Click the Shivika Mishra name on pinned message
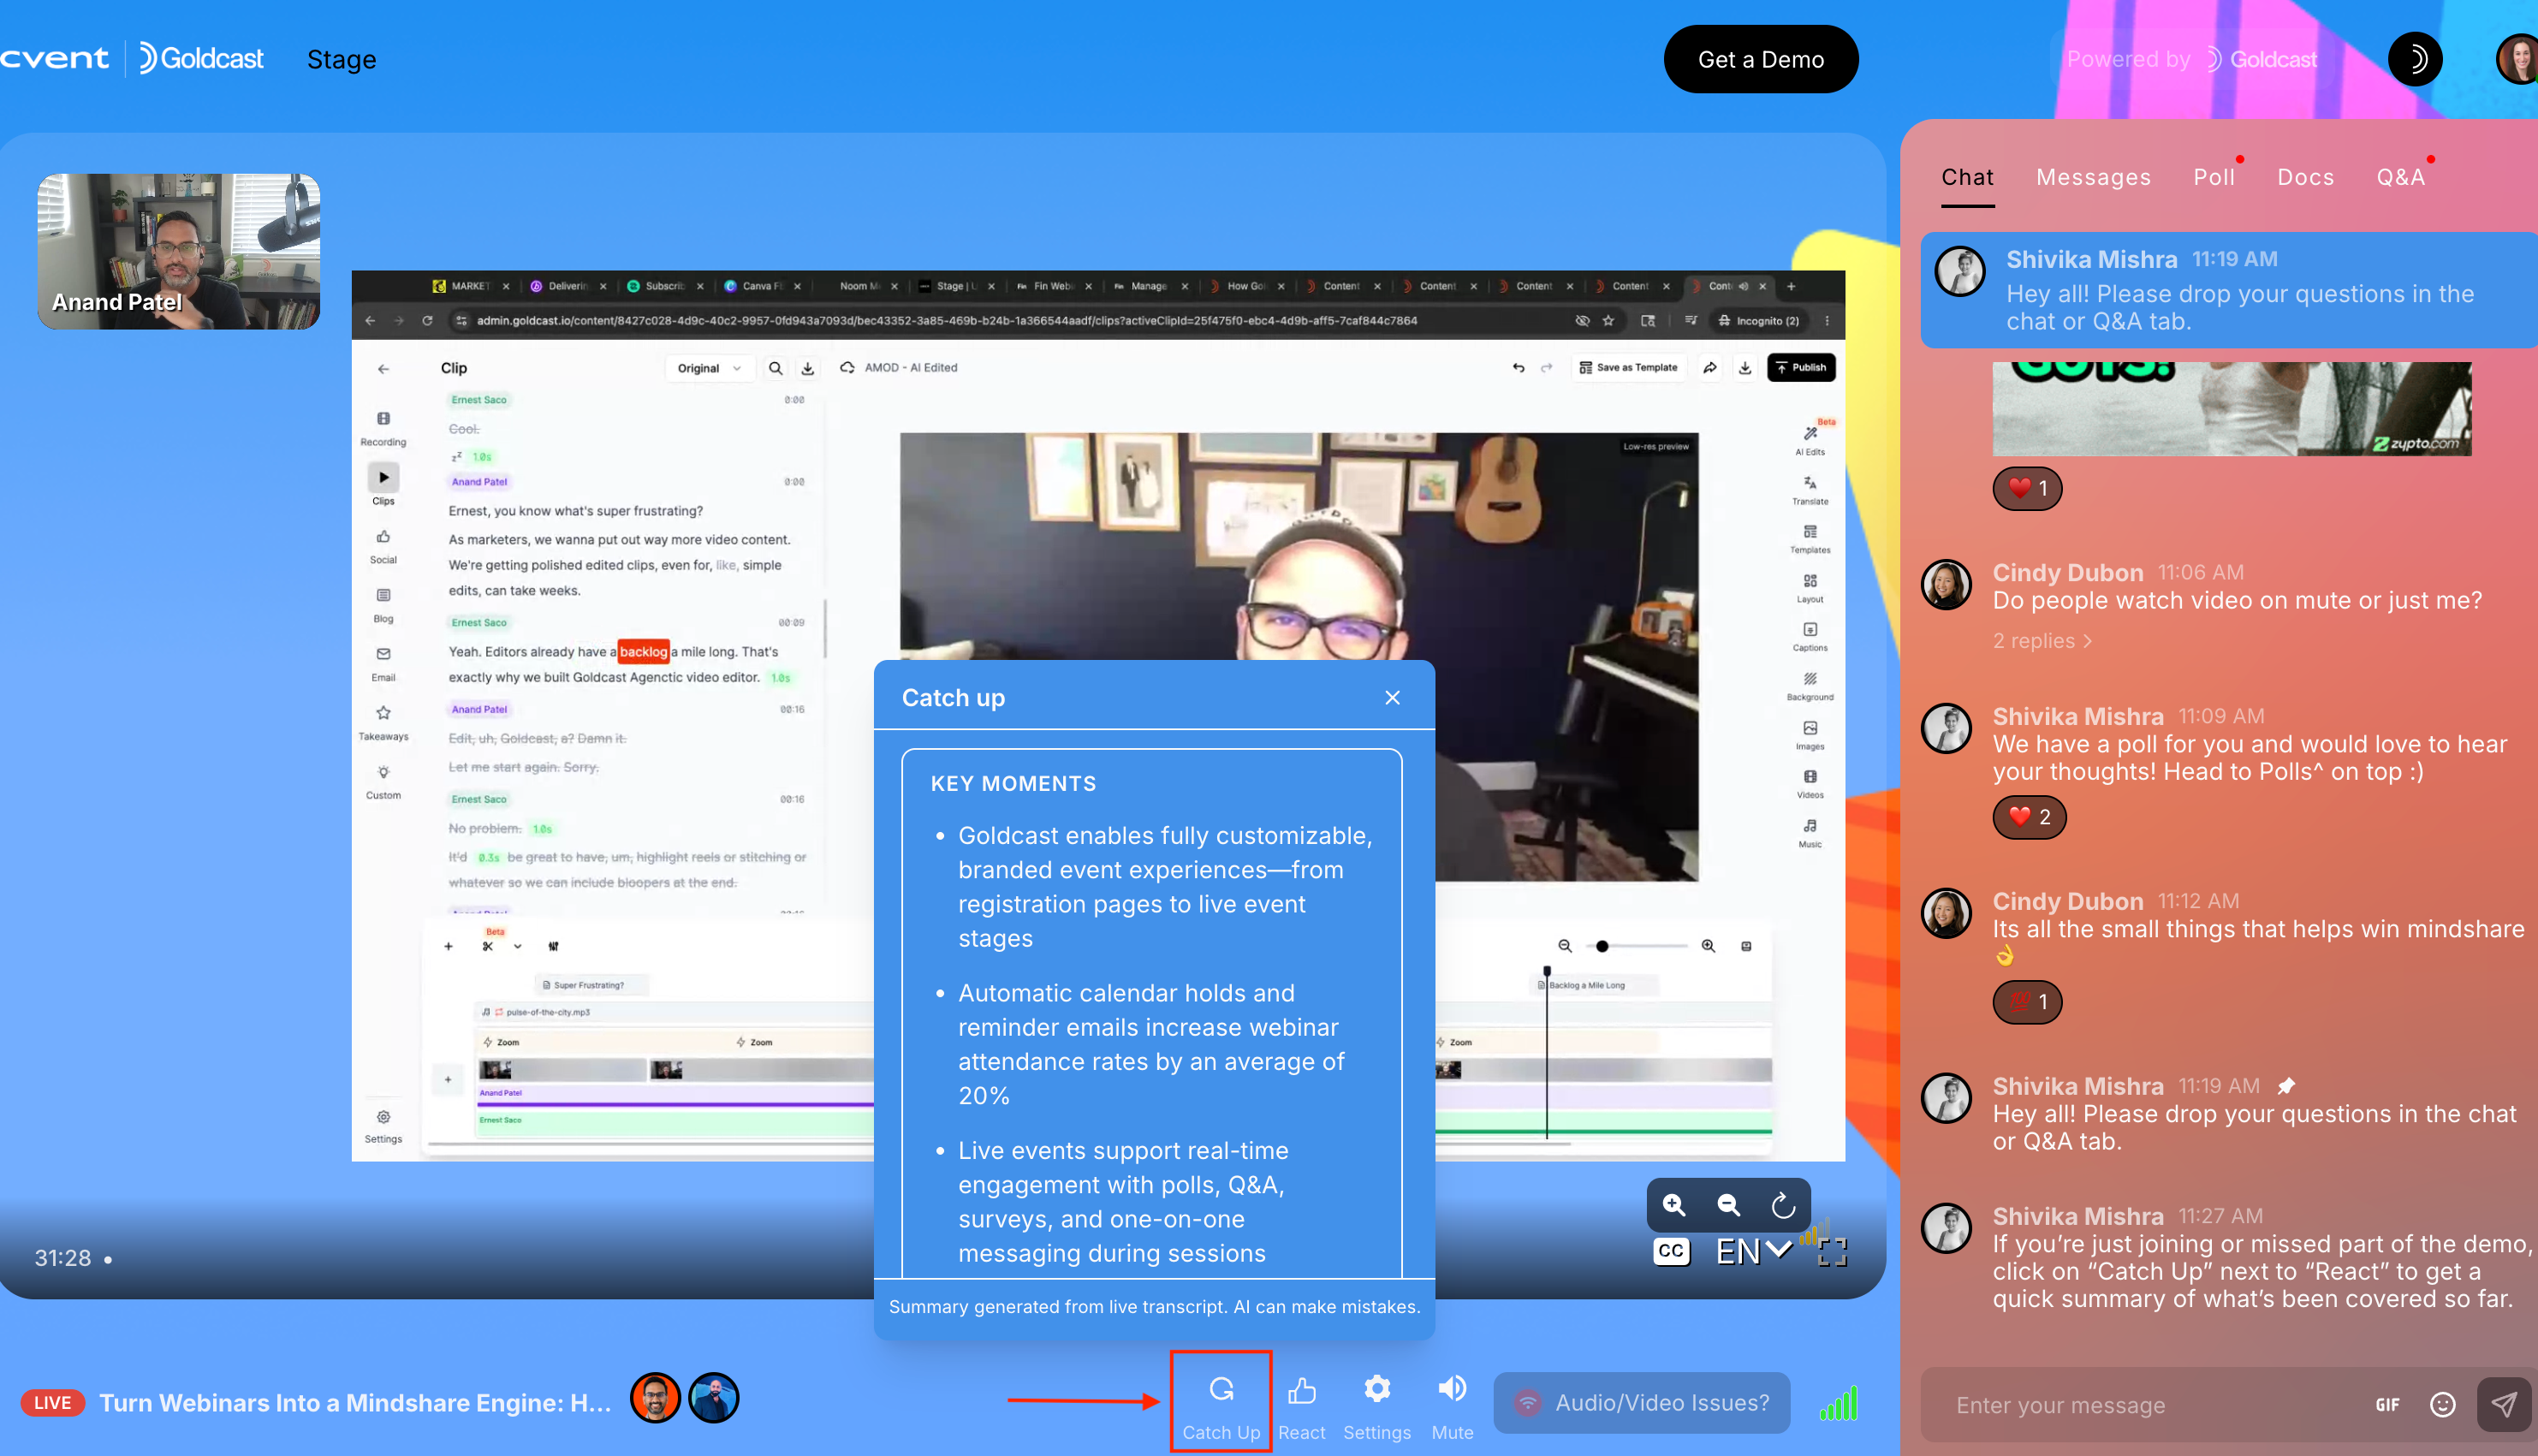The width and height of the screenshot is (2538, 1456). 2091,259
